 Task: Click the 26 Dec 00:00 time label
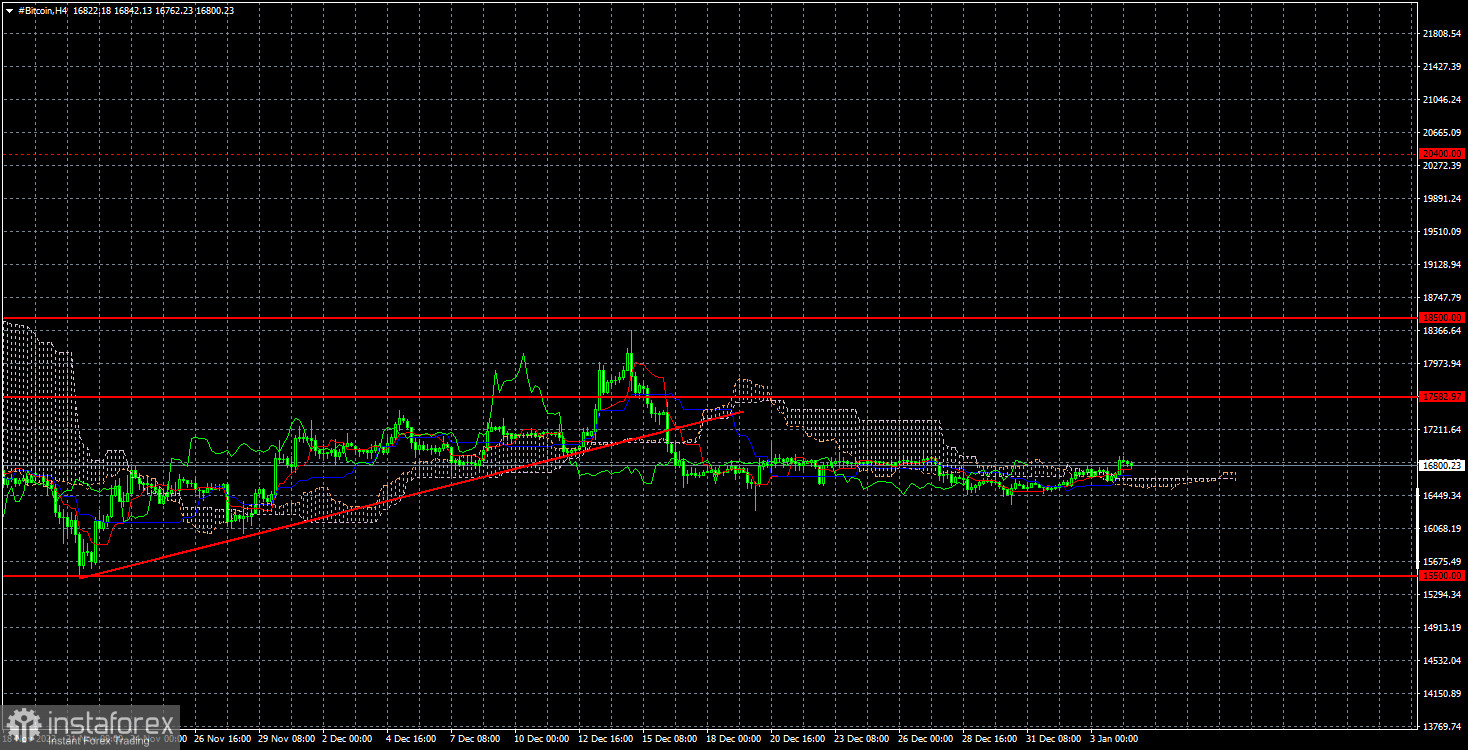[x=924, y=739]
